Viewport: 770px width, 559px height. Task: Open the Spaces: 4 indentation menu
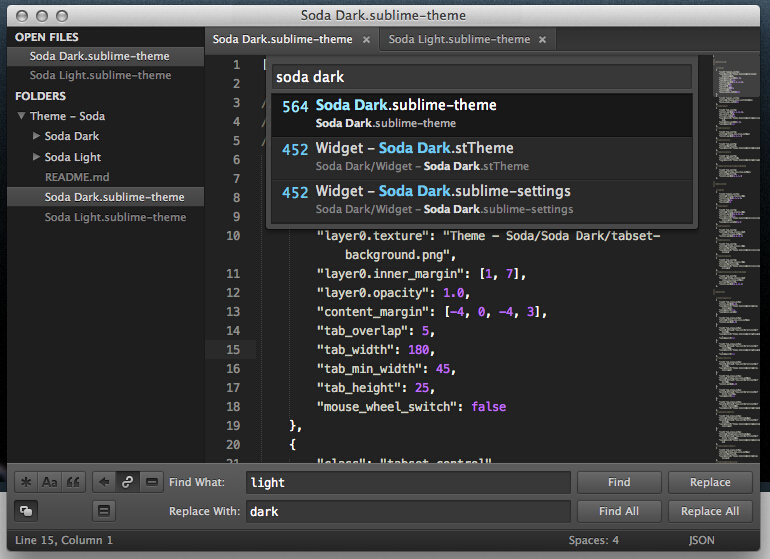click(x=593, y=540)
